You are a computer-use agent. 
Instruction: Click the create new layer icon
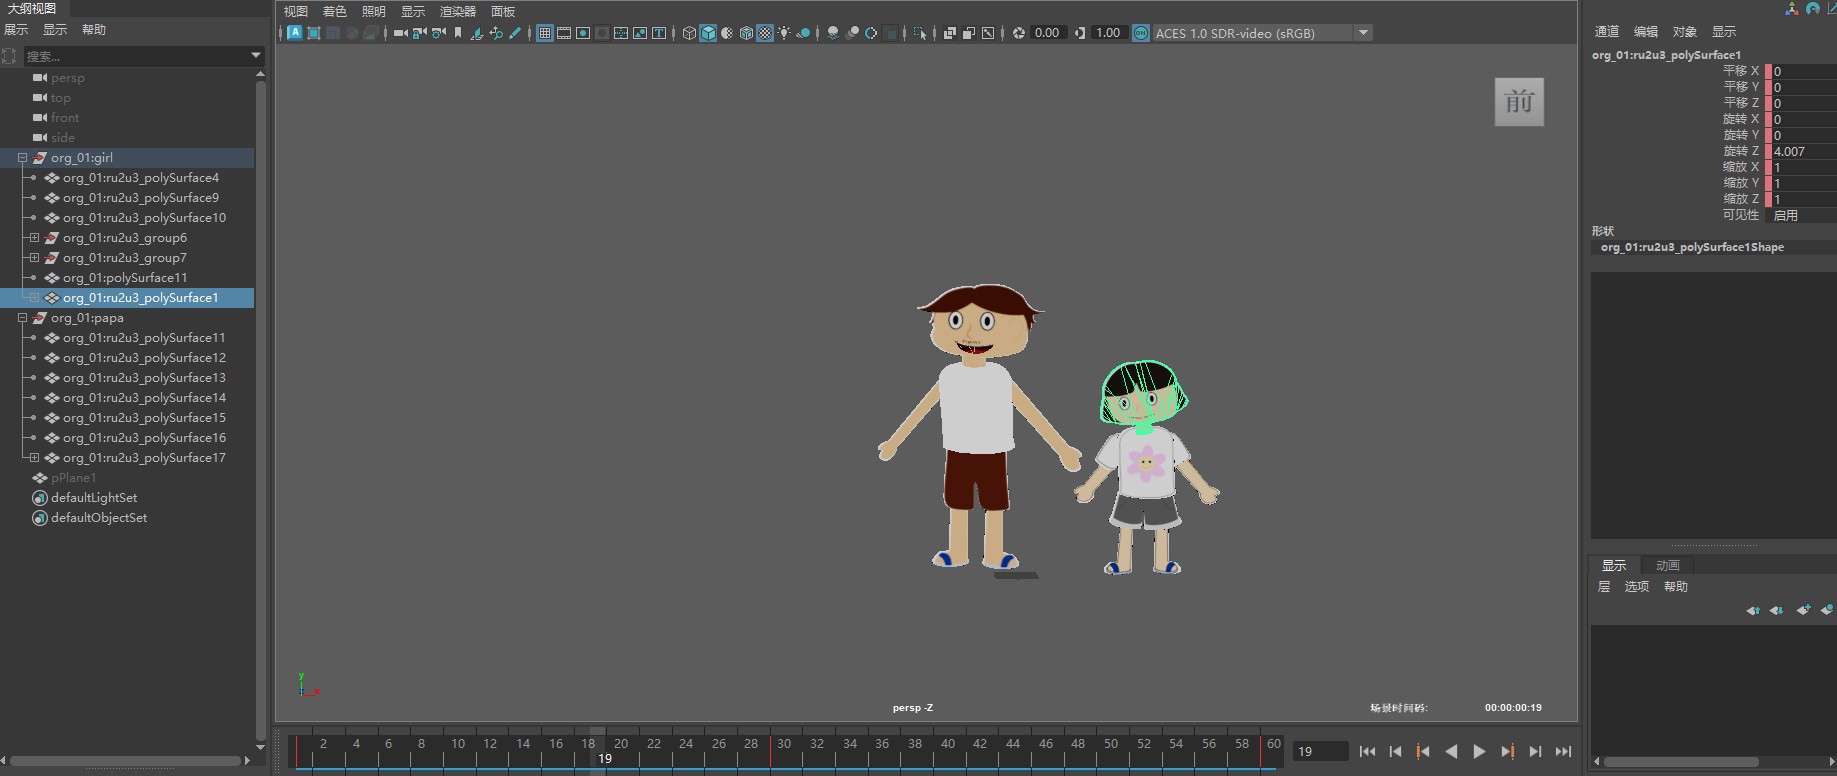click(1803, 609)
